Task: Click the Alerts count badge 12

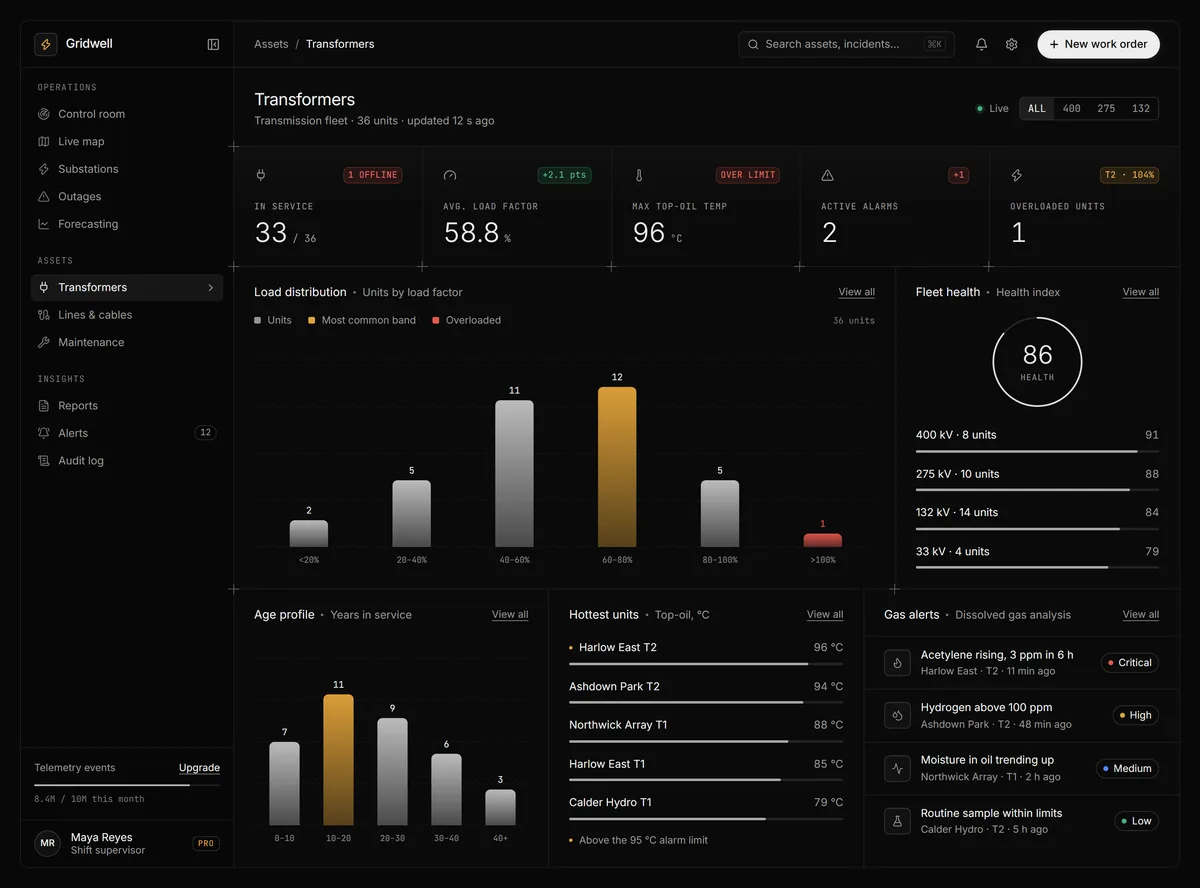Action: (x=205, y=433)
